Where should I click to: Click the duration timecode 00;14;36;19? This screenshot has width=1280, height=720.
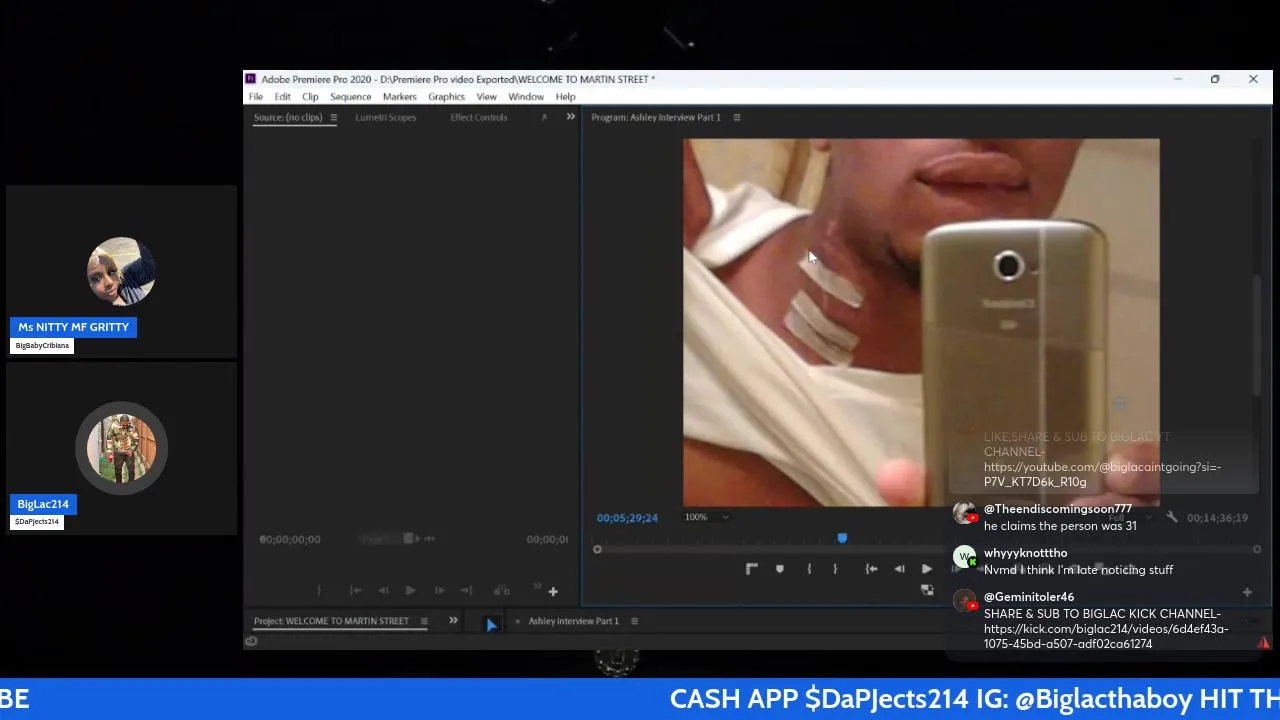point(1217,518)
